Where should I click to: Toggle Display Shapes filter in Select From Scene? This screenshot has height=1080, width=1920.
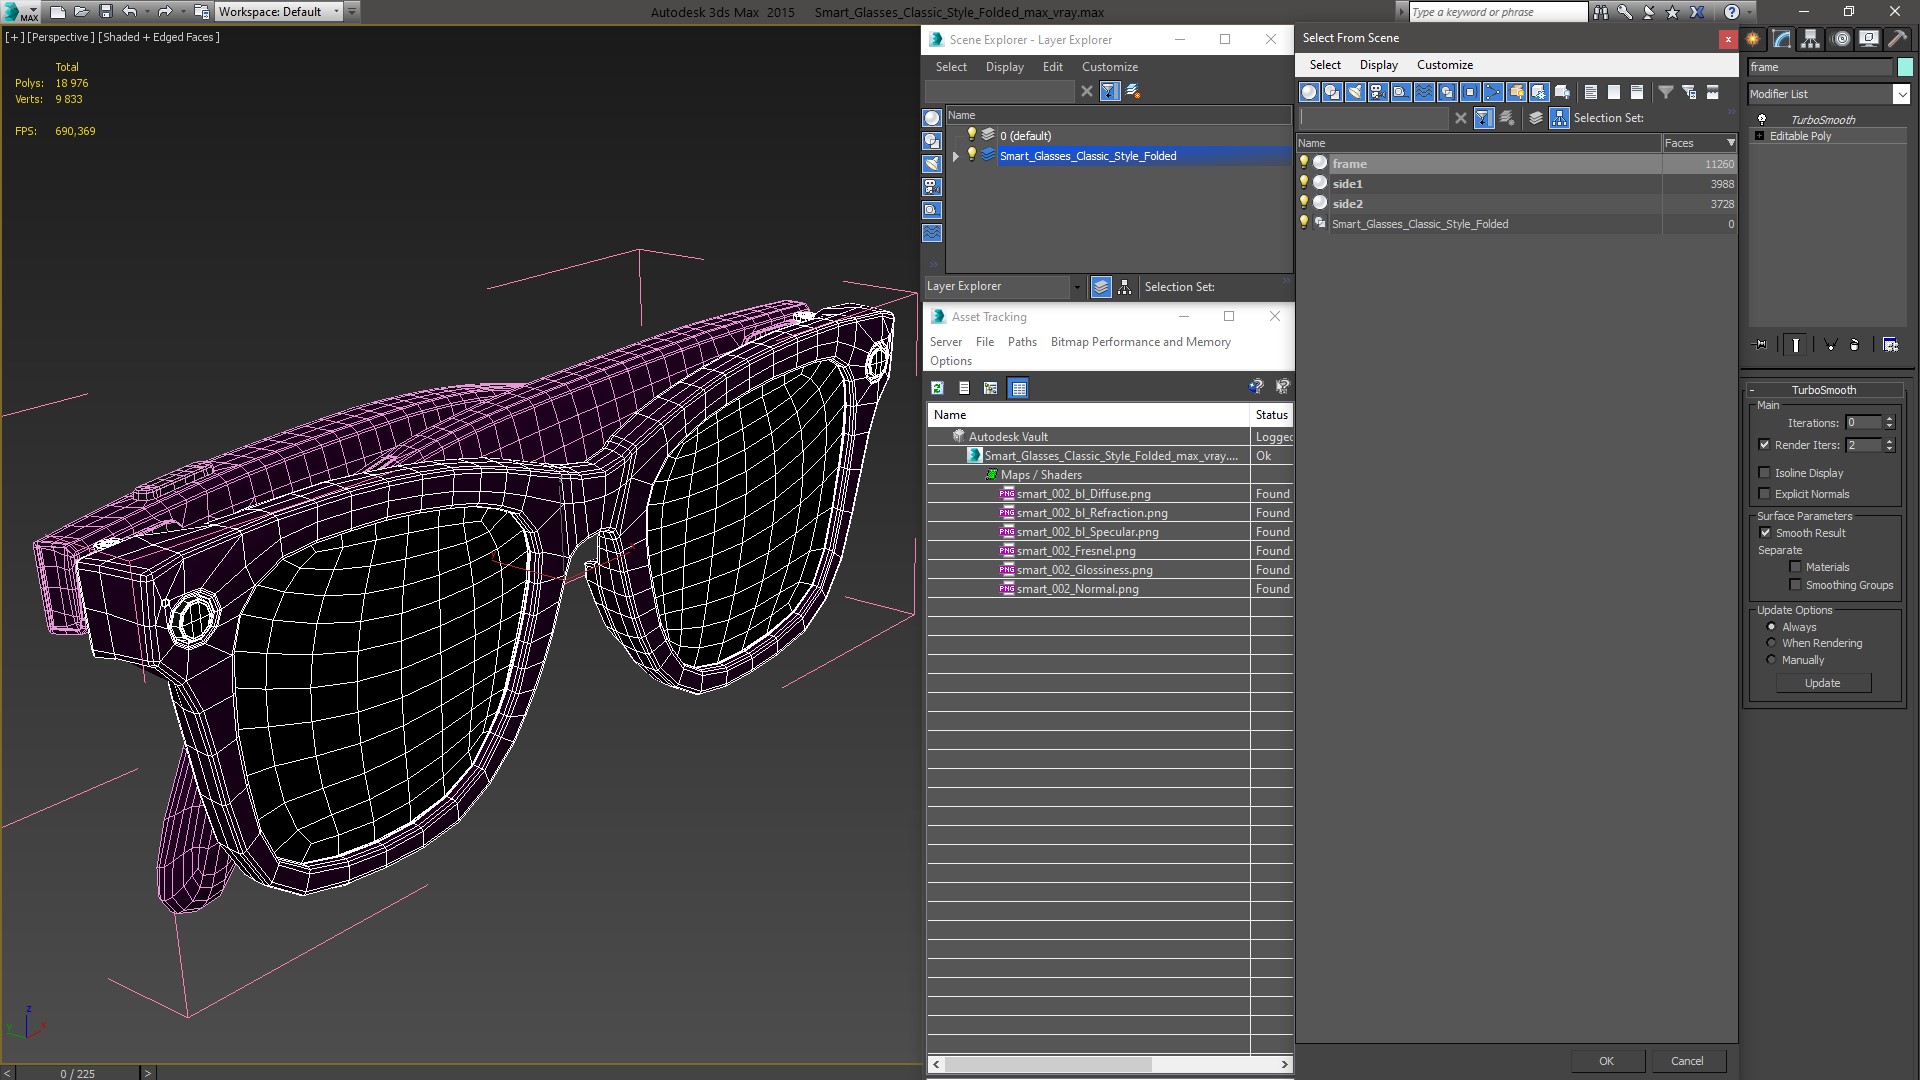click(x=1332, y=92)
